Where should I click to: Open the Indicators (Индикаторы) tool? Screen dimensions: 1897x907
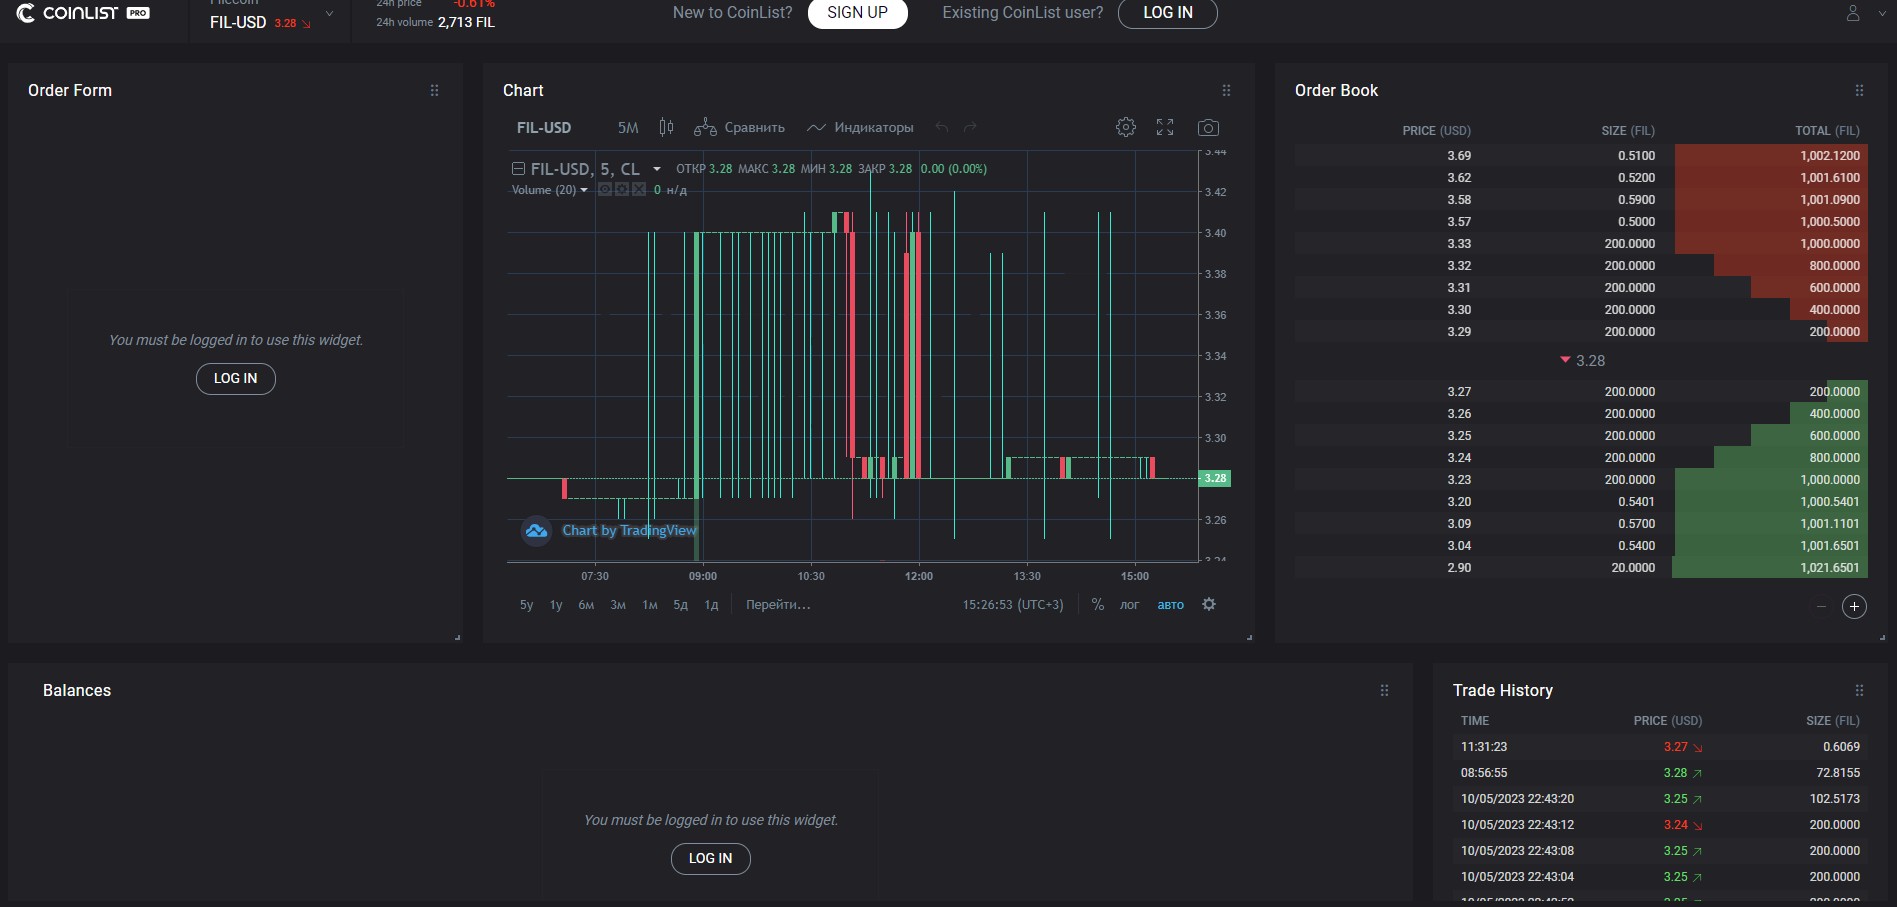pos(860,127)
